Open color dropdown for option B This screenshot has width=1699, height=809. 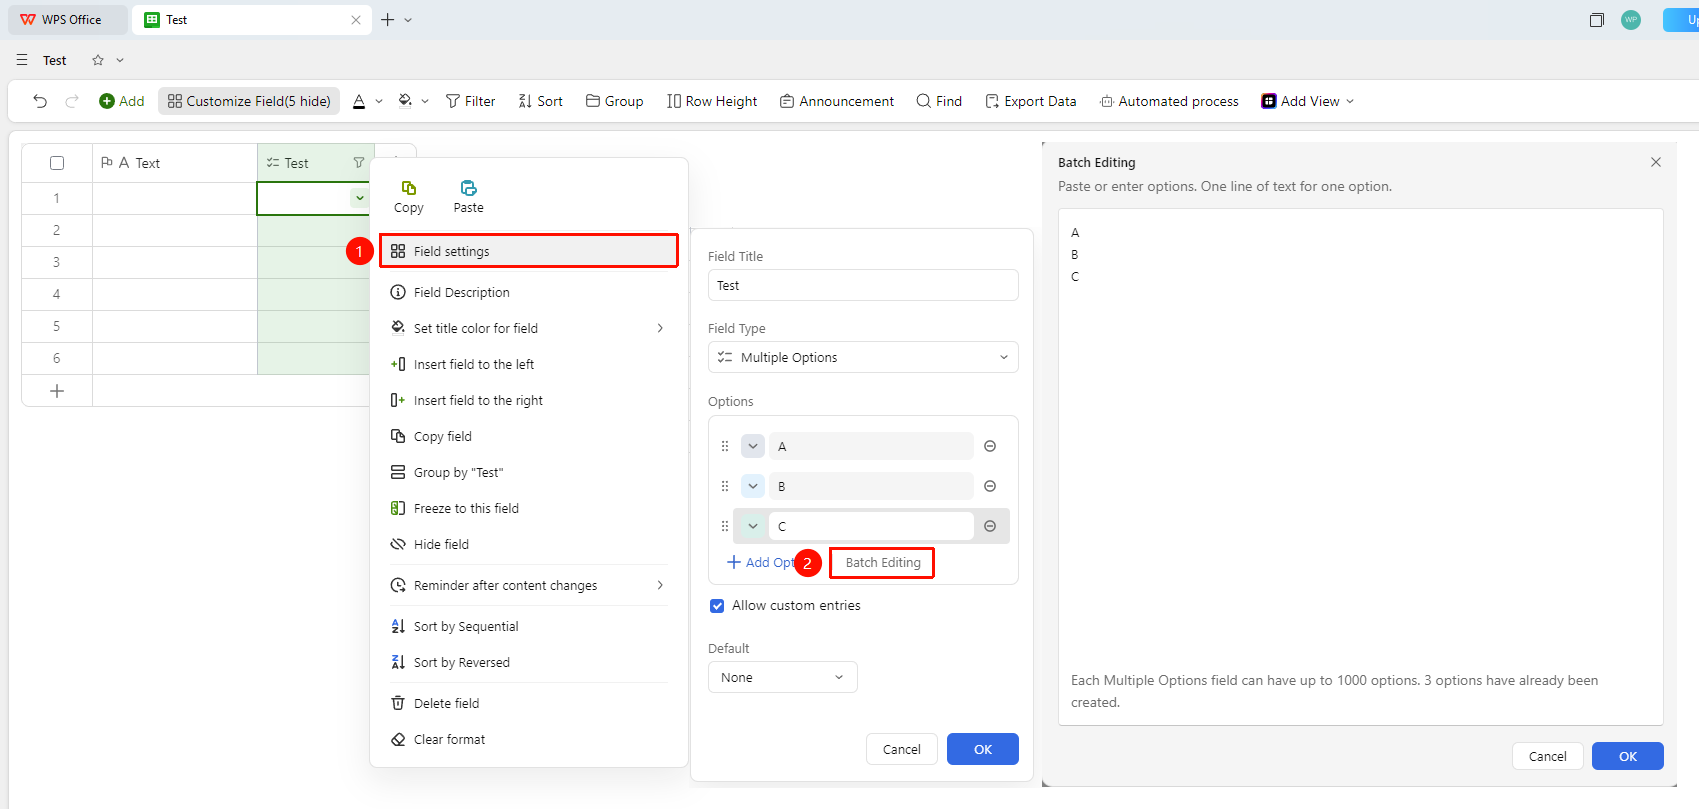point(753,486)
